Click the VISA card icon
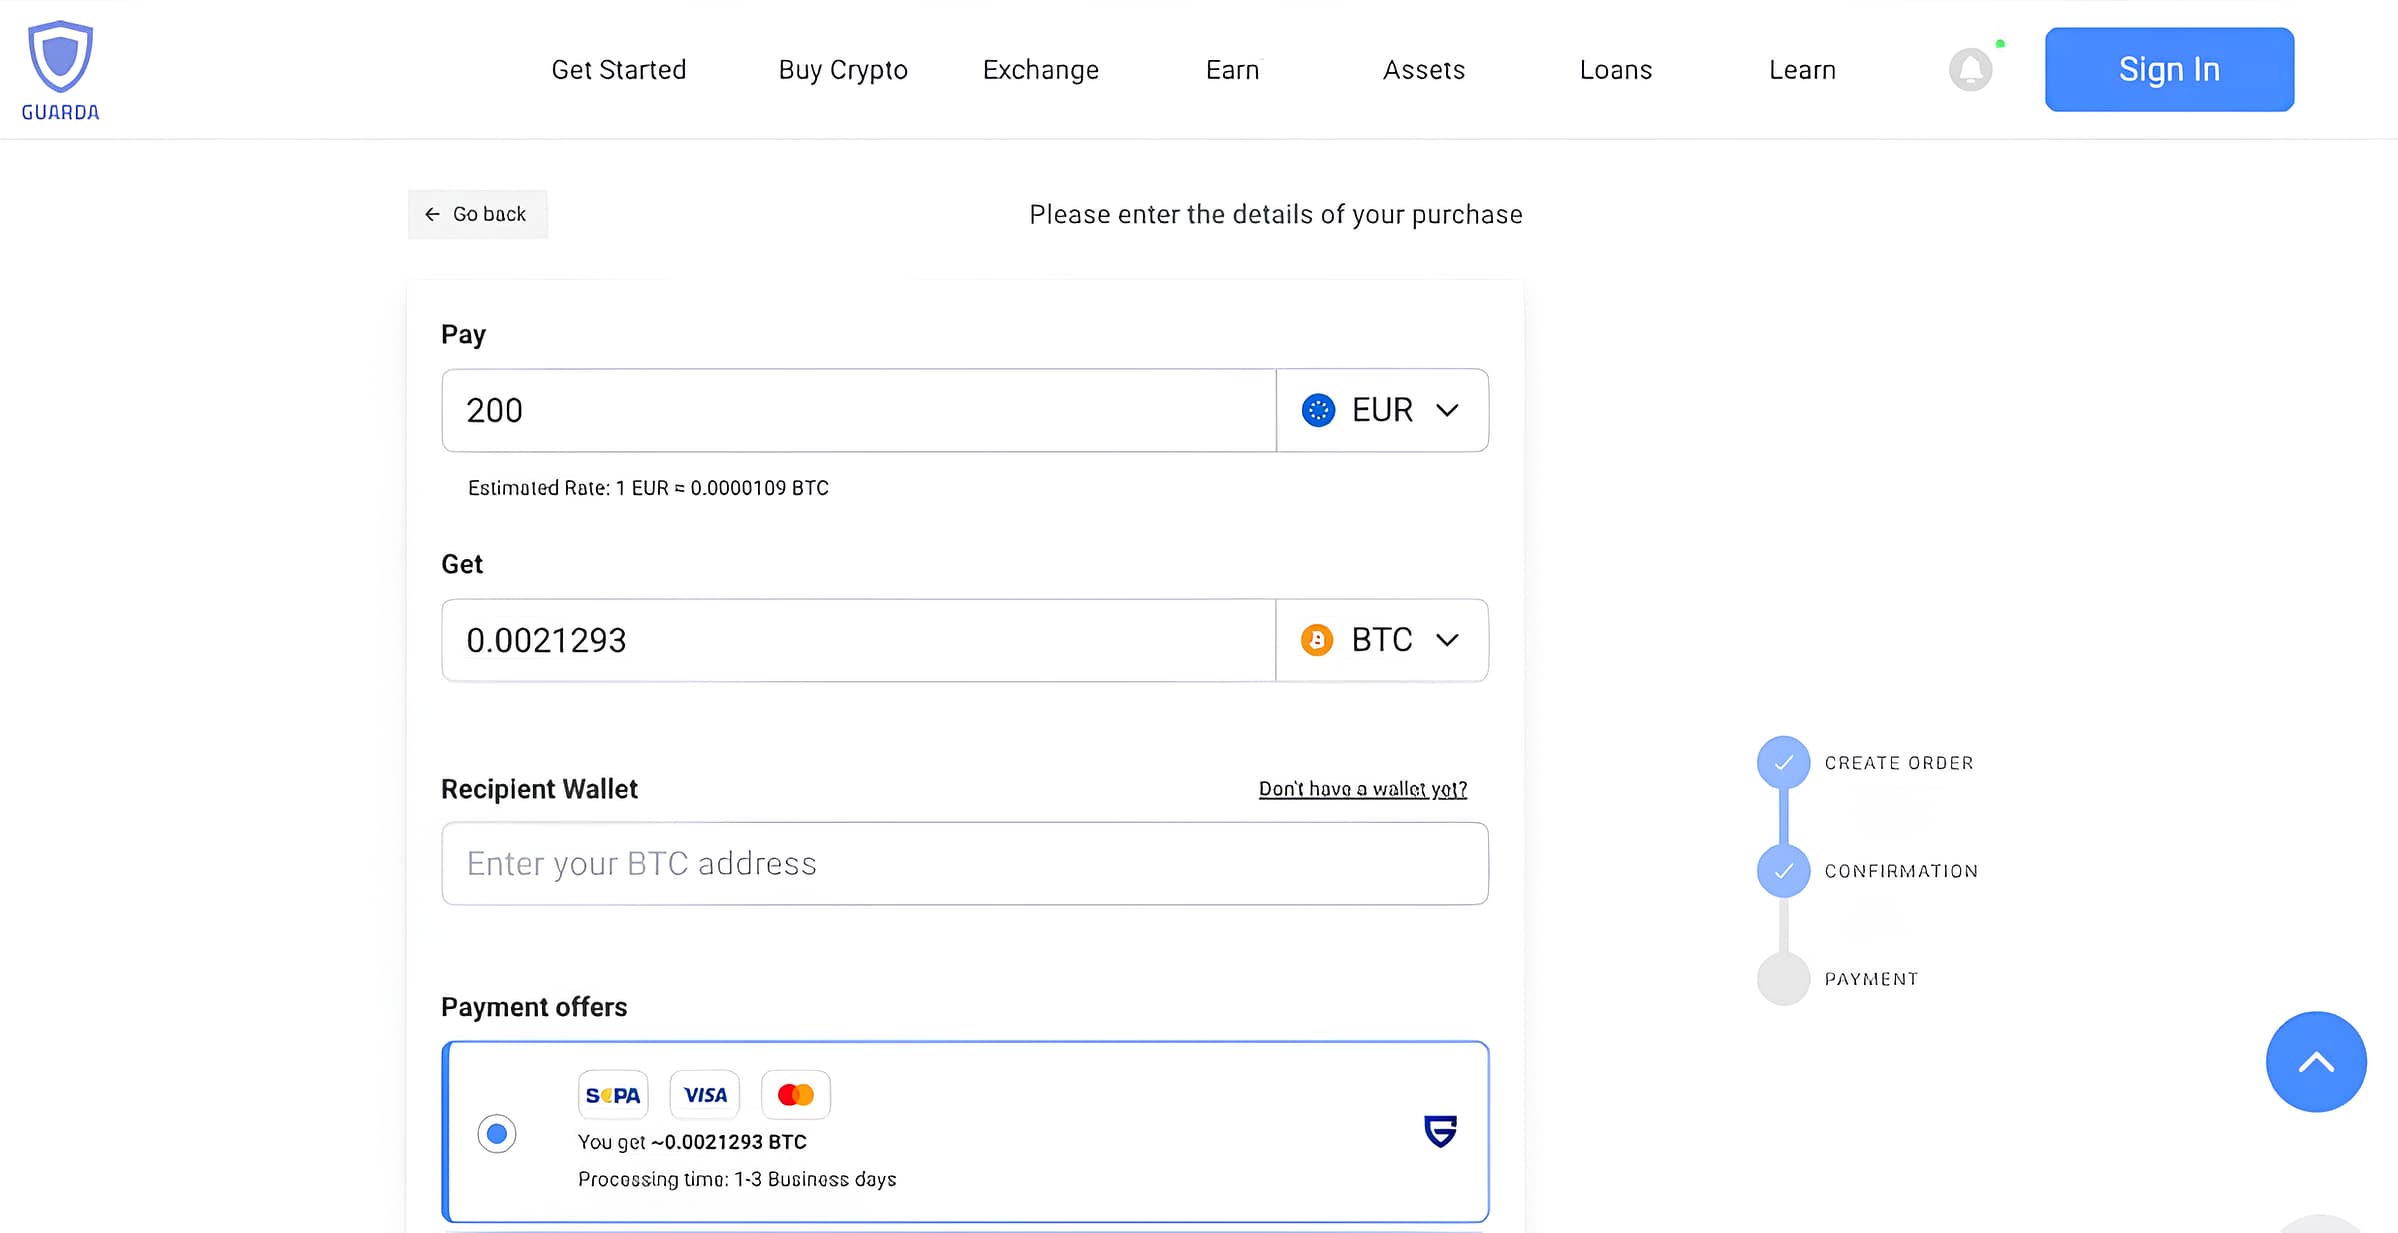 pos(705,1095)
